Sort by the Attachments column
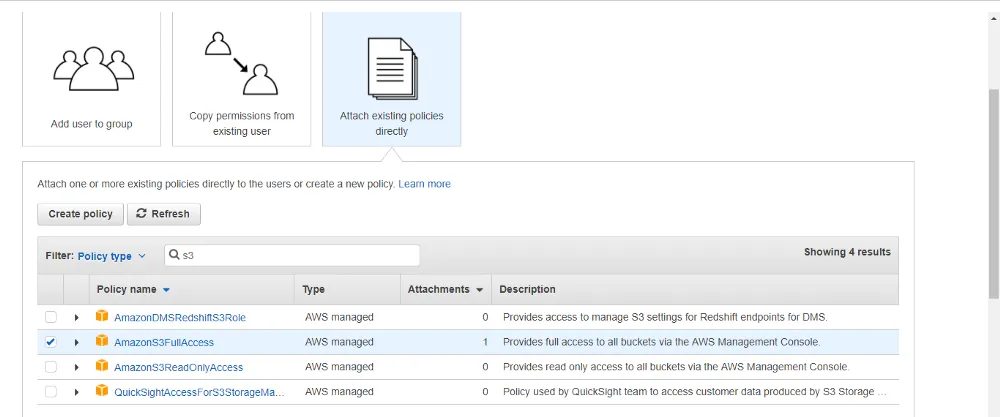Screen dimensions: 1000x417 pyautogui.click(x=445, y=289)
